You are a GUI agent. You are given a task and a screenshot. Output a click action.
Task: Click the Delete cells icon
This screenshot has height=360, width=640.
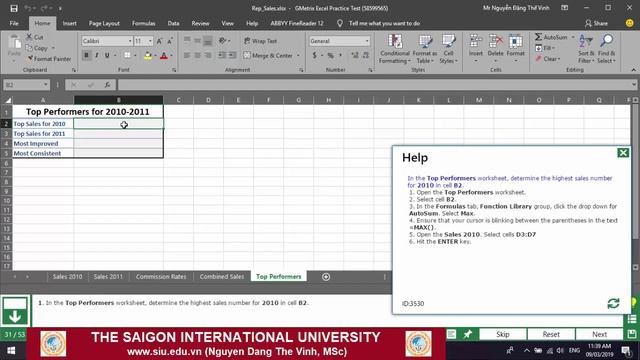click(x=496, y=41)
